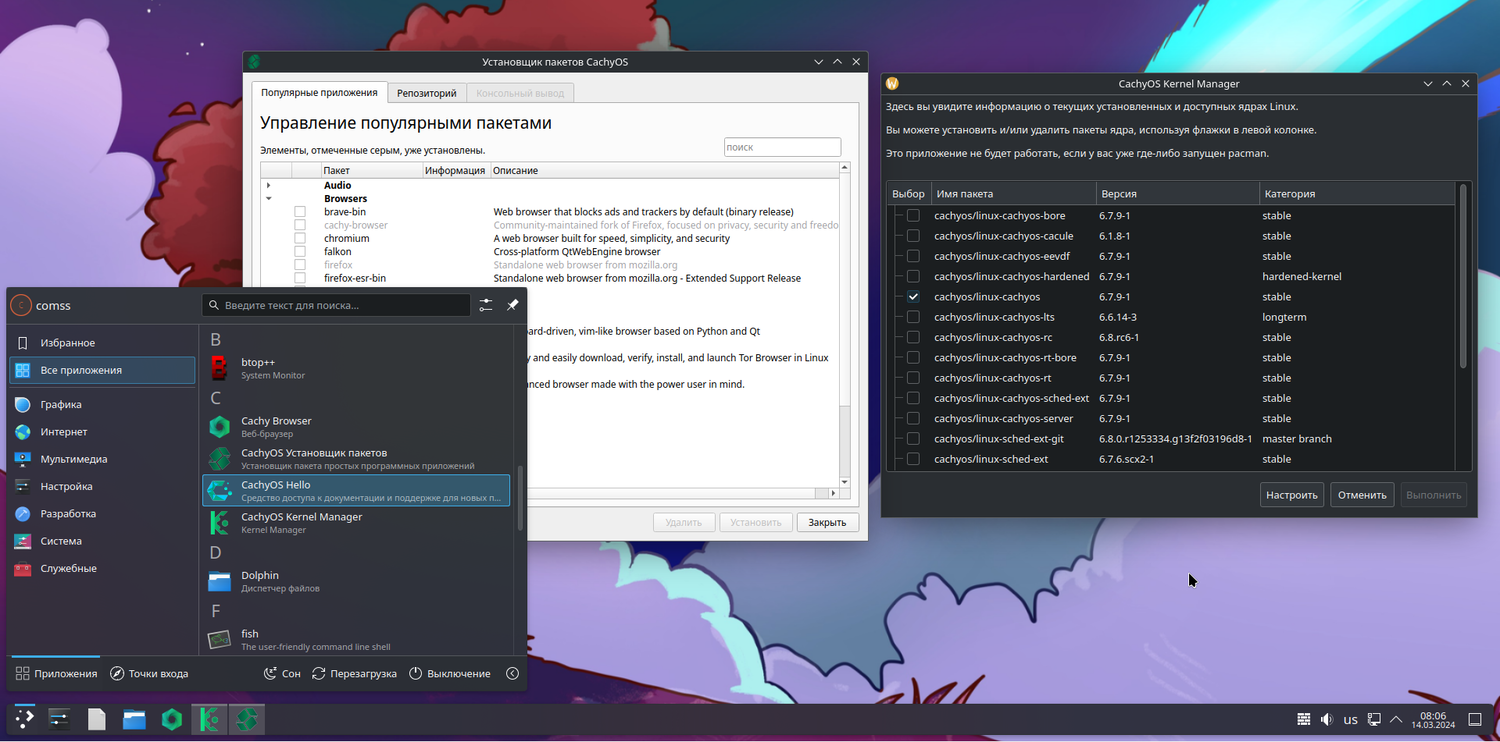Open the Избранное category in launcher
This screenshot has height=742, width=1500.
(x=102, y=343)
